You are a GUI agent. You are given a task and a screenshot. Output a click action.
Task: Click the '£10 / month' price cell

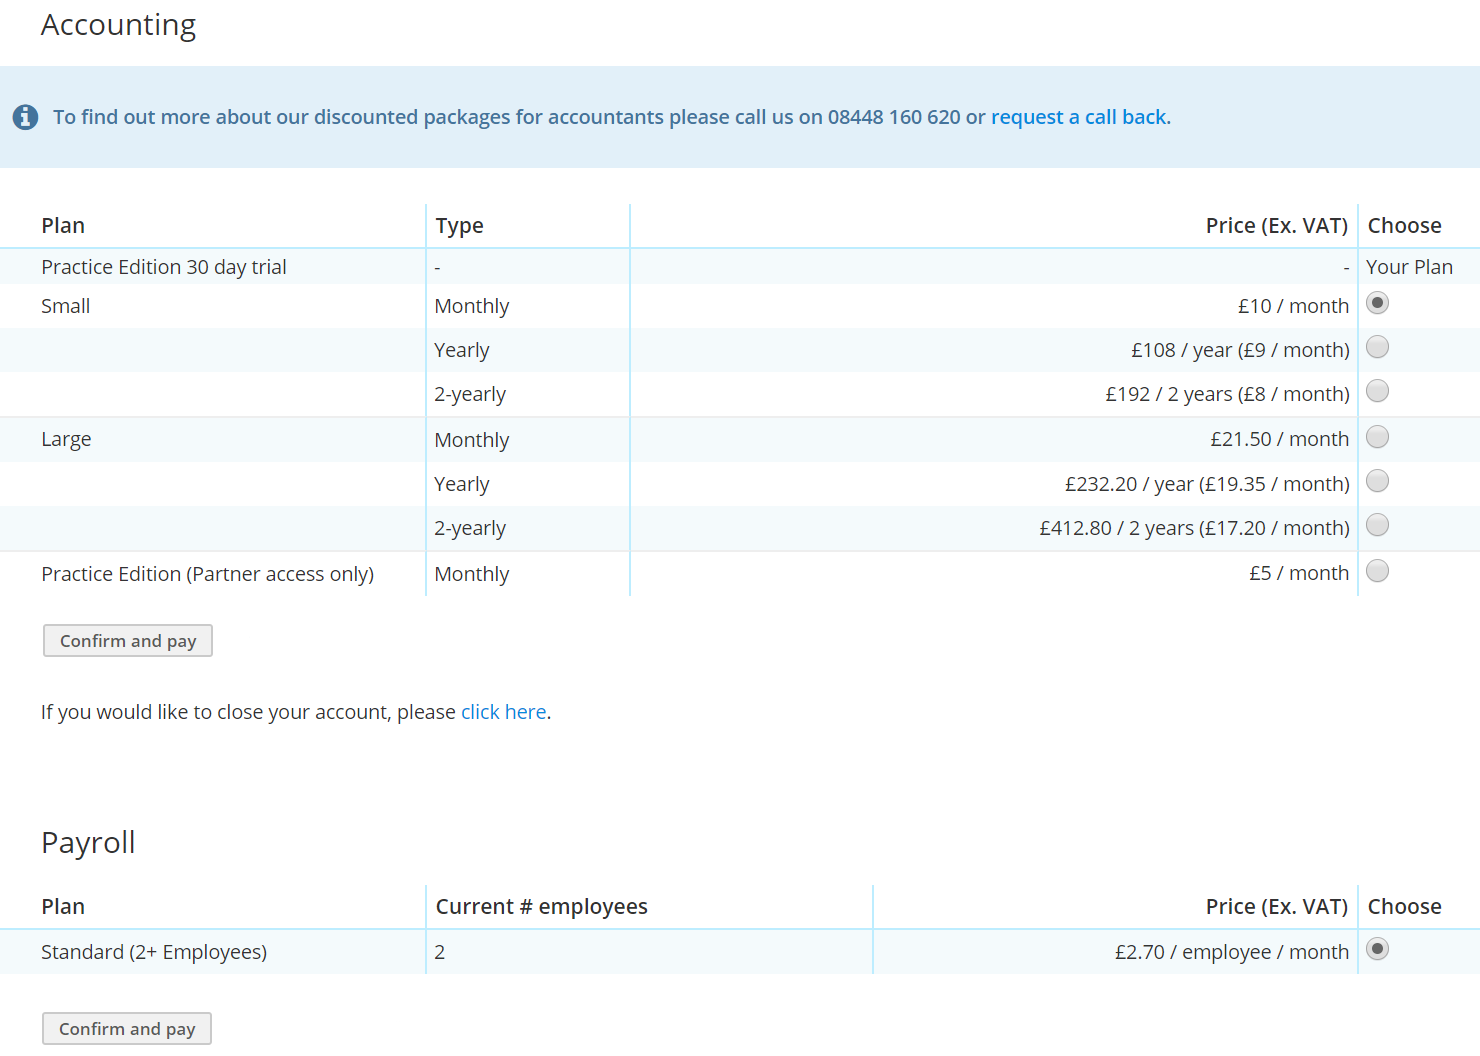tap(1293, 306)
